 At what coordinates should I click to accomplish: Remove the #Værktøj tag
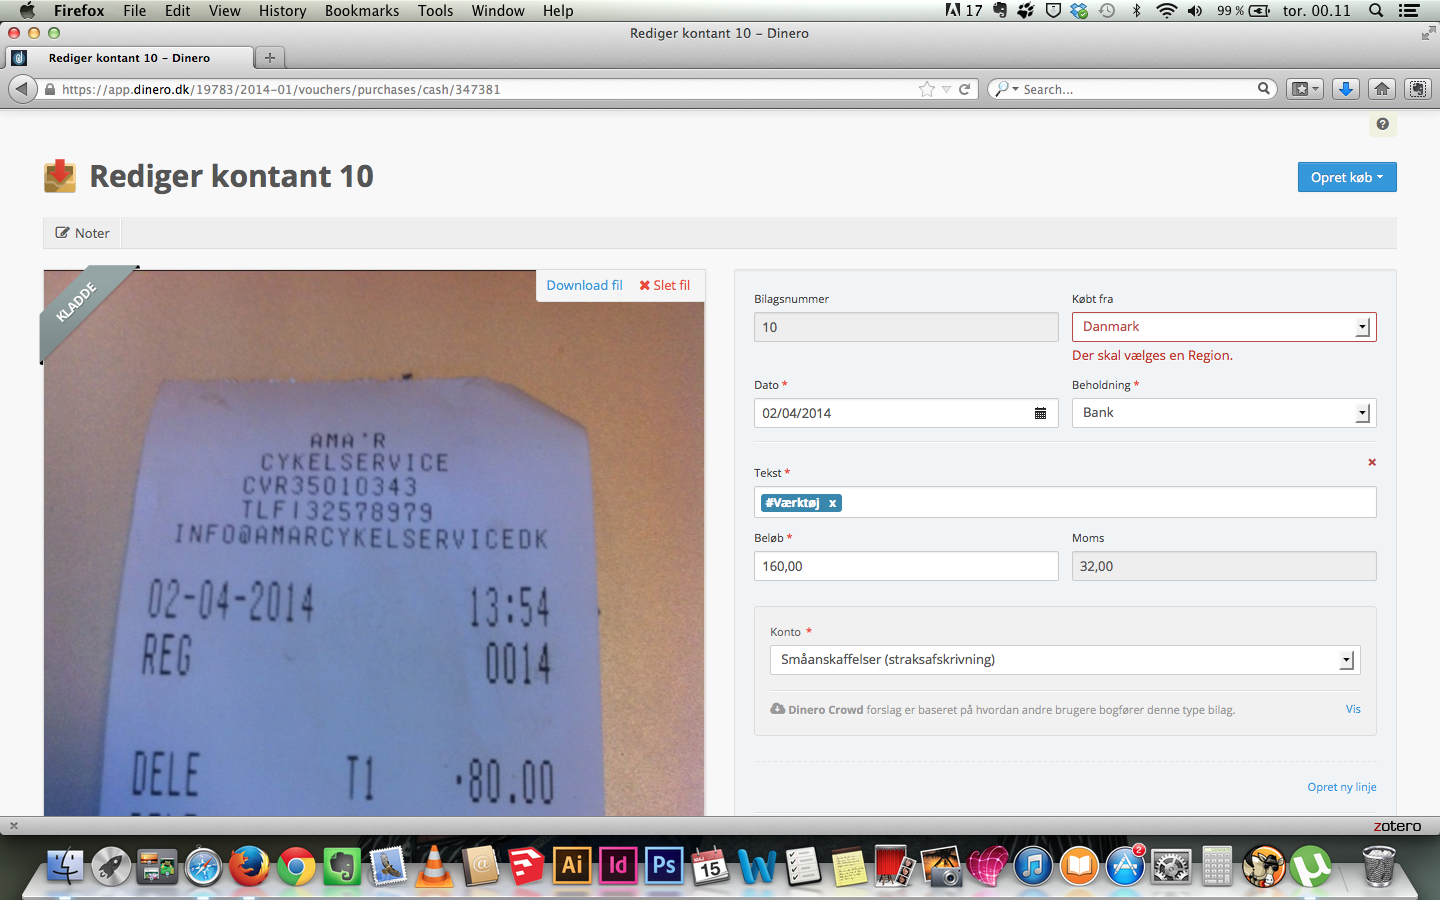pyautogui.click(x=832, y=503)
